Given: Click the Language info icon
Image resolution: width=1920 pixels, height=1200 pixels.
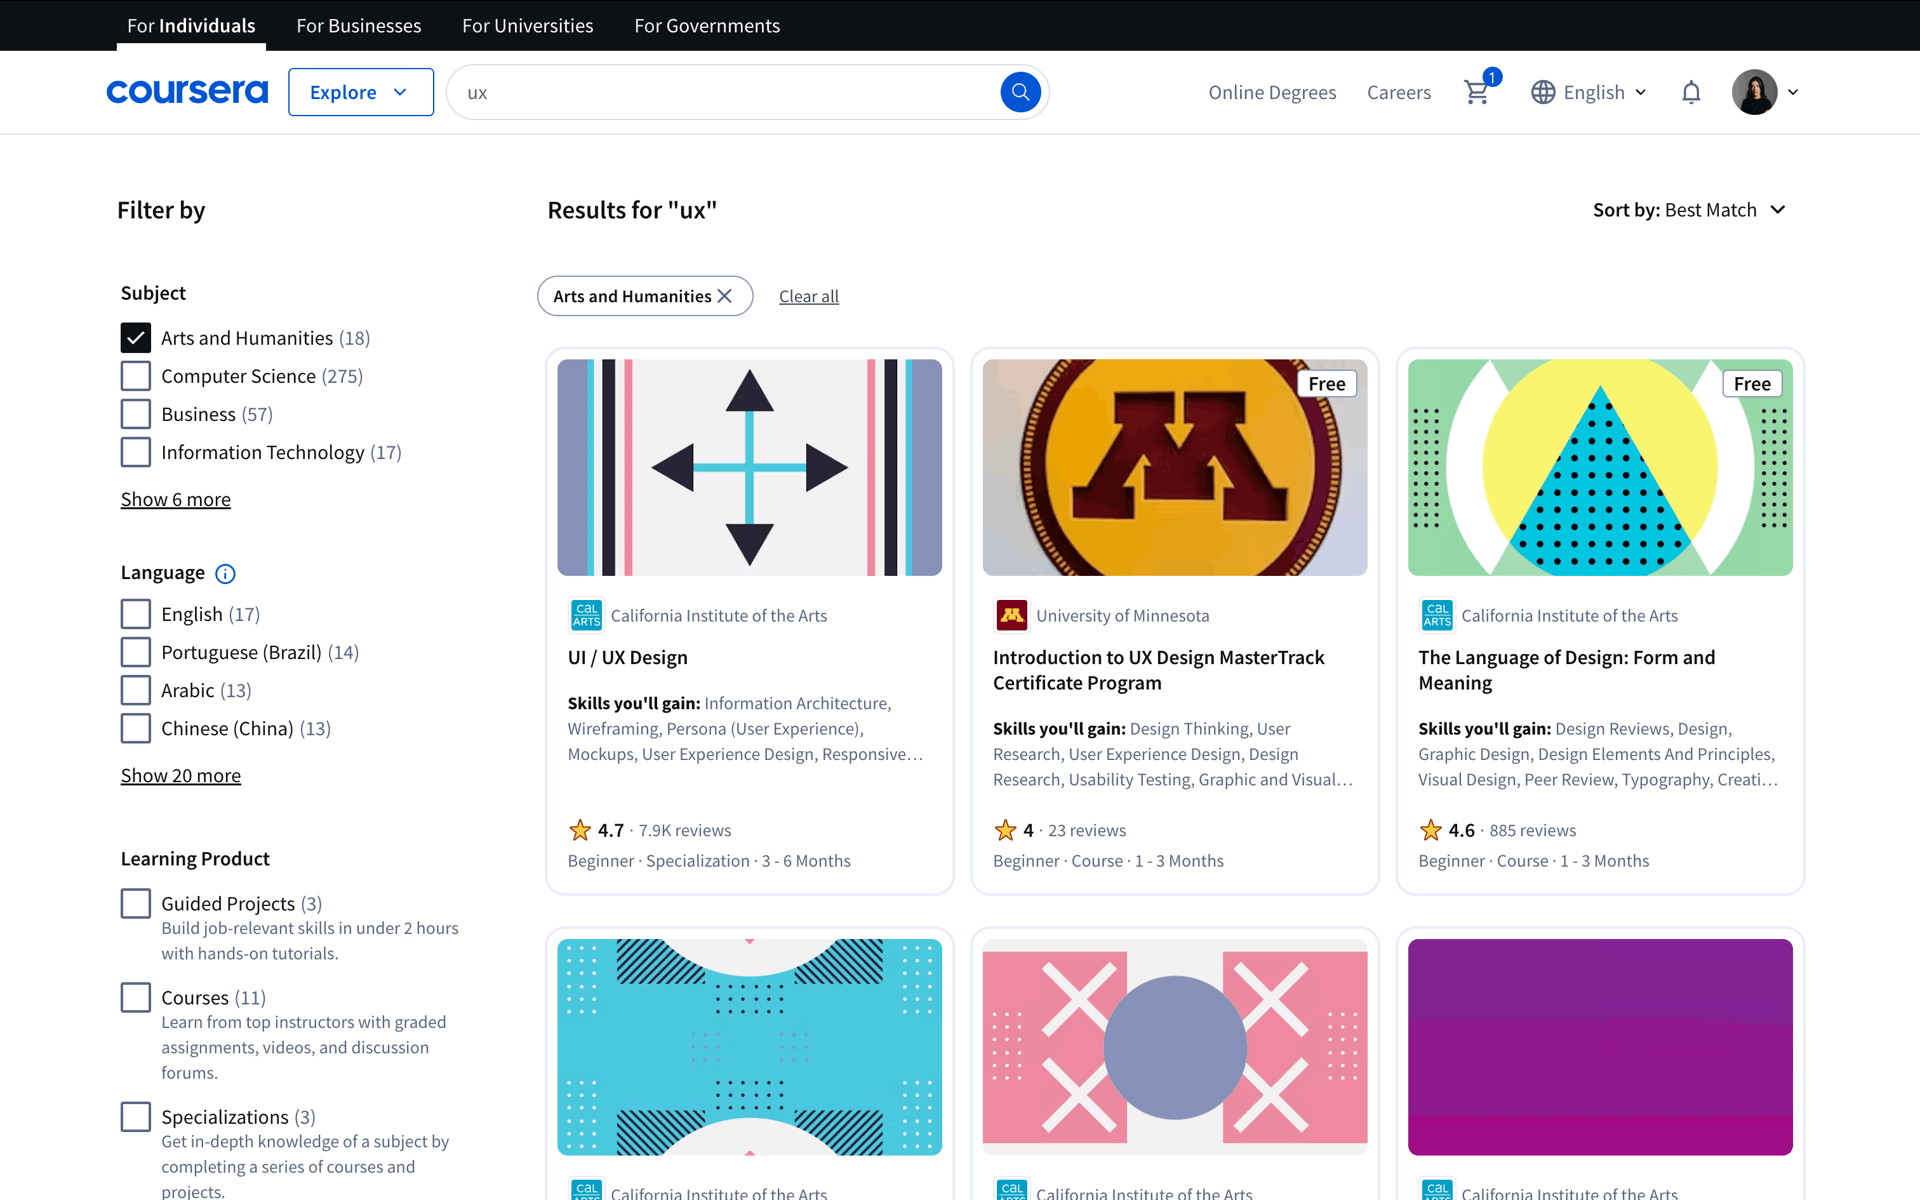Looking at the screenshot, I should click(x=226, y=573).
